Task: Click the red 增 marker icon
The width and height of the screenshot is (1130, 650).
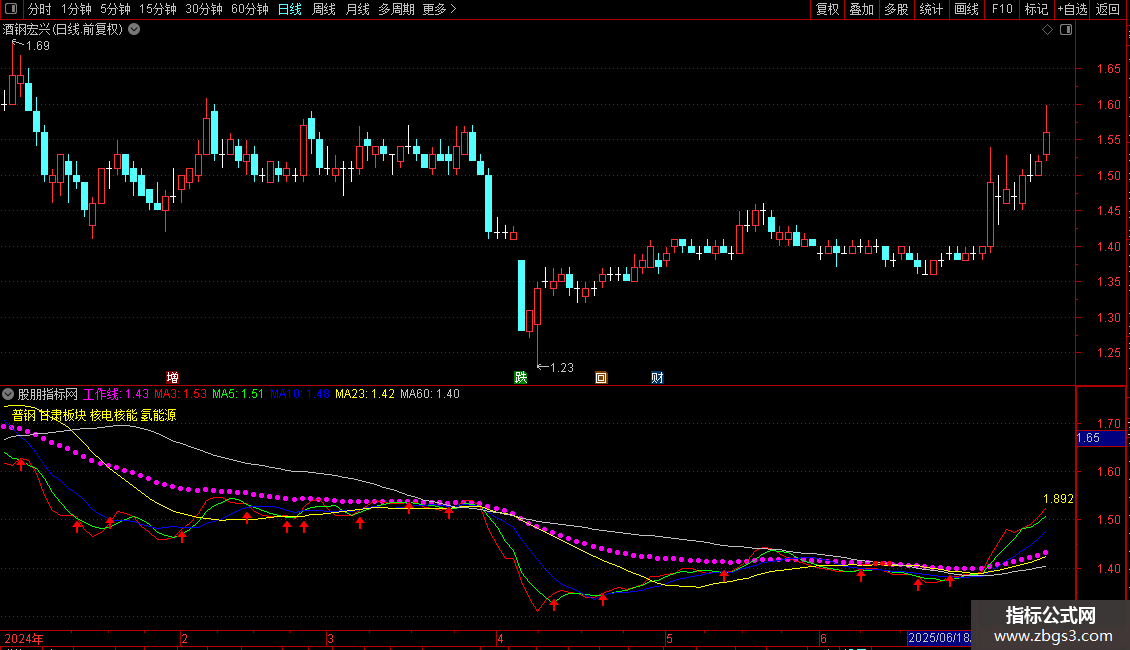Action: (172, 377)
